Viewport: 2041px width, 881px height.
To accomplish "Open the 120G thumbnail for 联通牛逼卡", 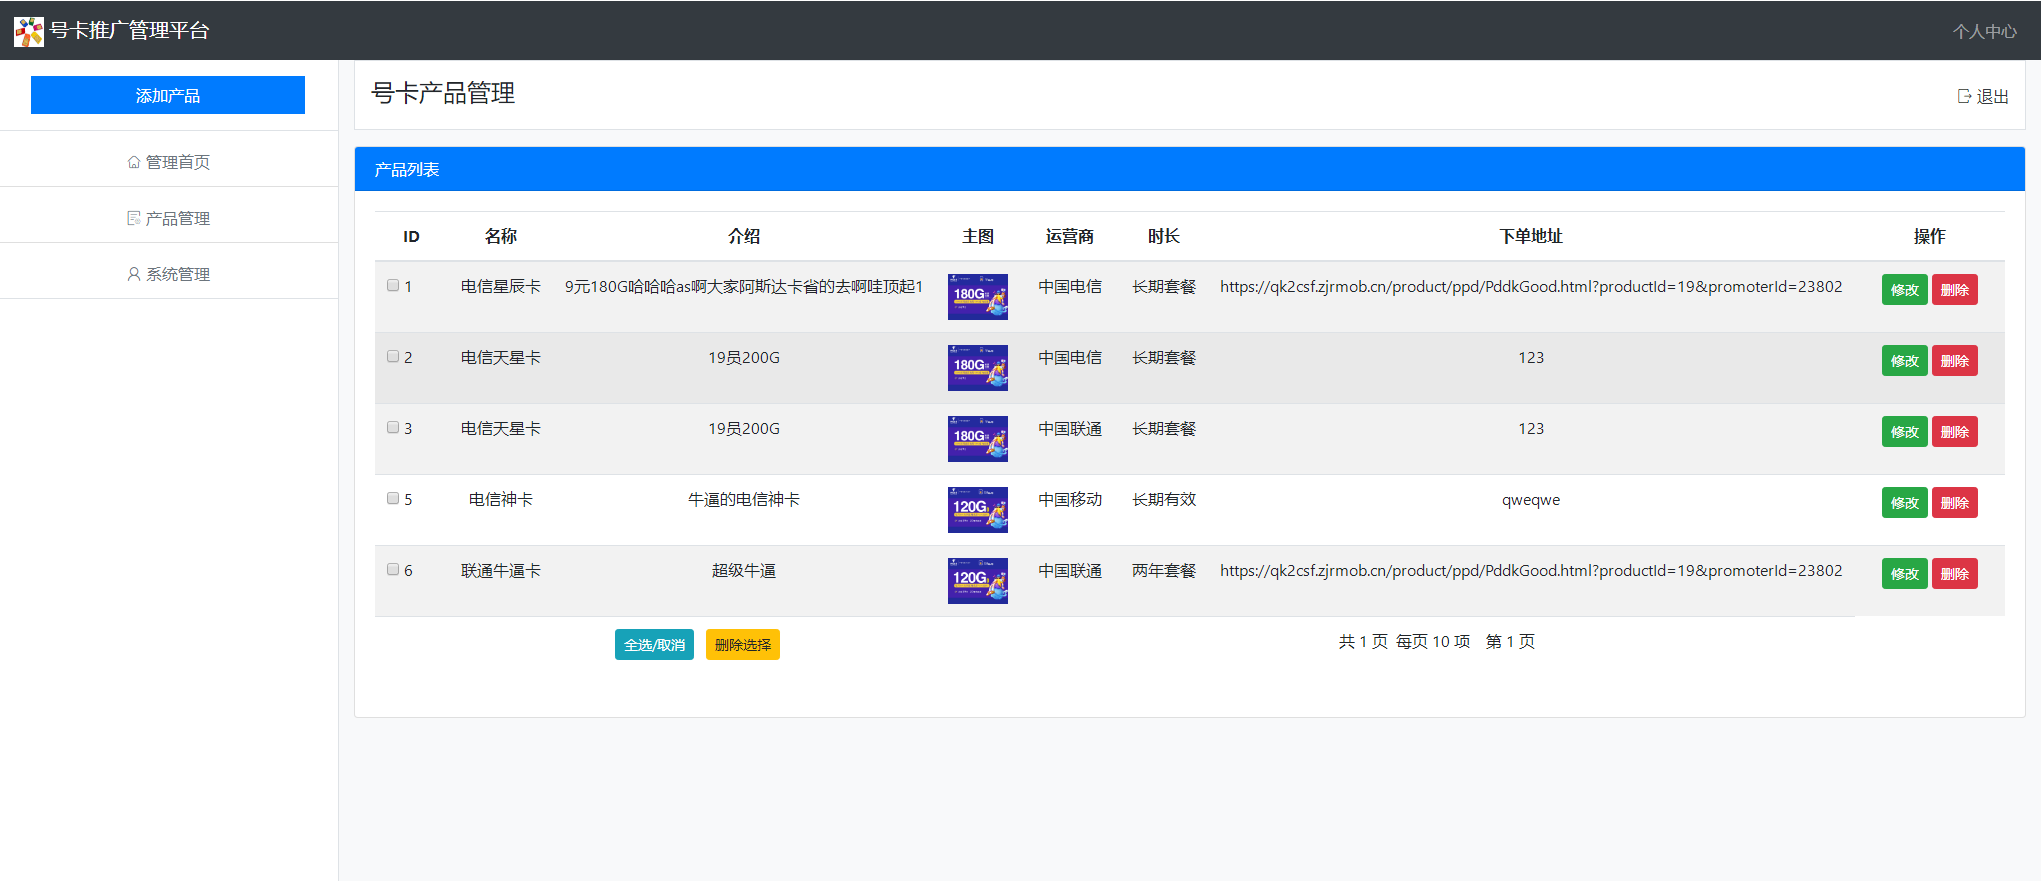I will (x=977, y=581).
